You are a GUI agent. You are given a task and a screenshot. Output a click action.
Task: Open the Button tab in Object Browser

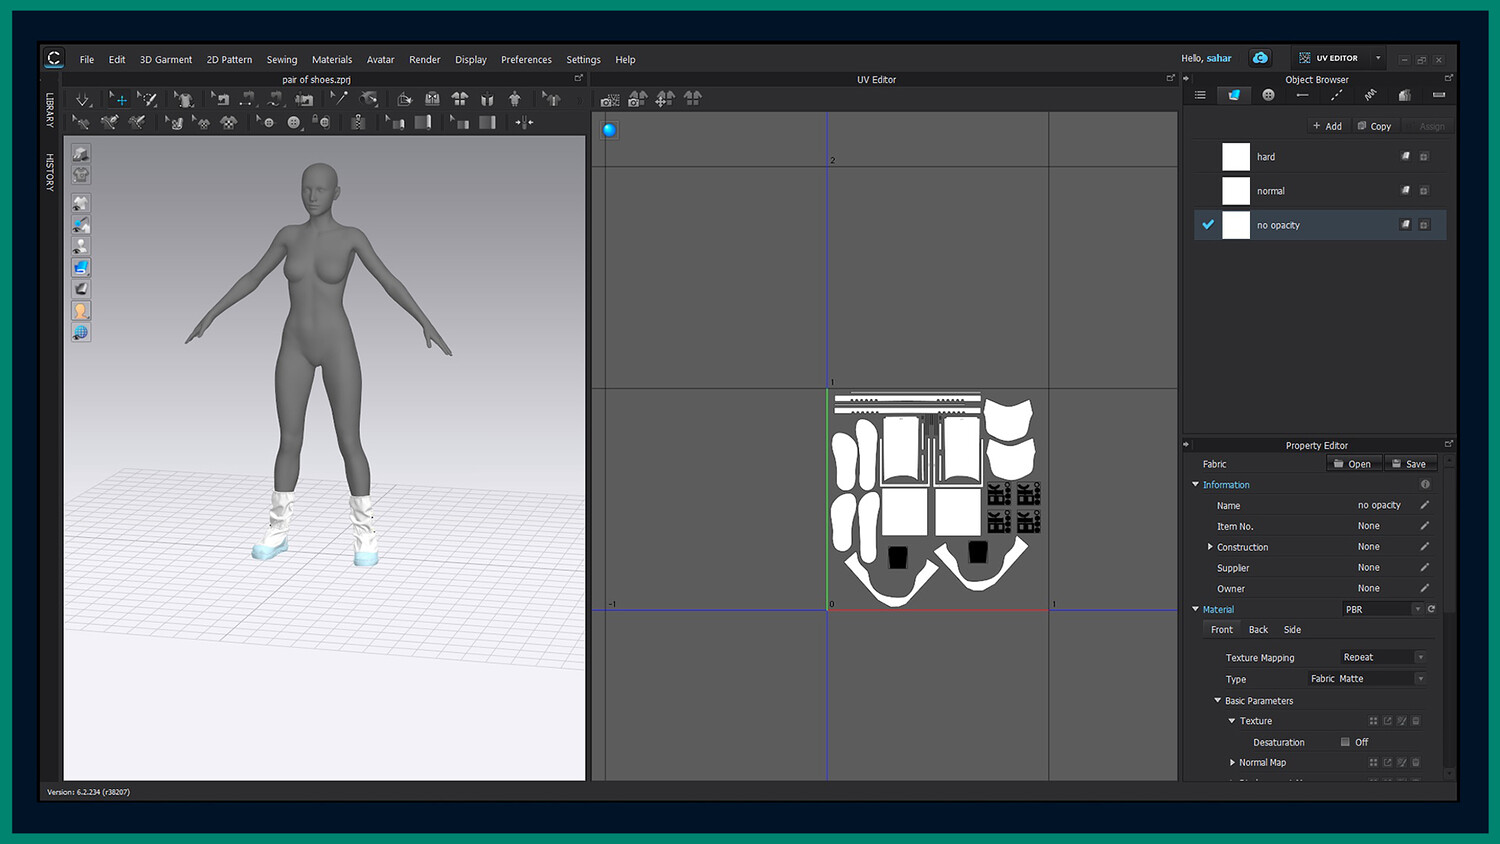(1268, 95)
